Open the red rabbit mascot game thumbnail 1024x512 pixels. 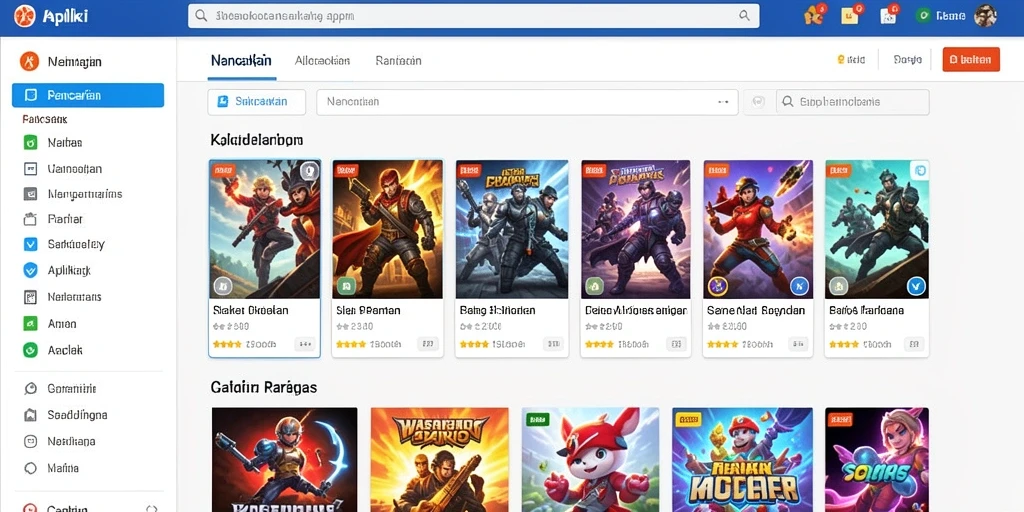coord(590,460)
